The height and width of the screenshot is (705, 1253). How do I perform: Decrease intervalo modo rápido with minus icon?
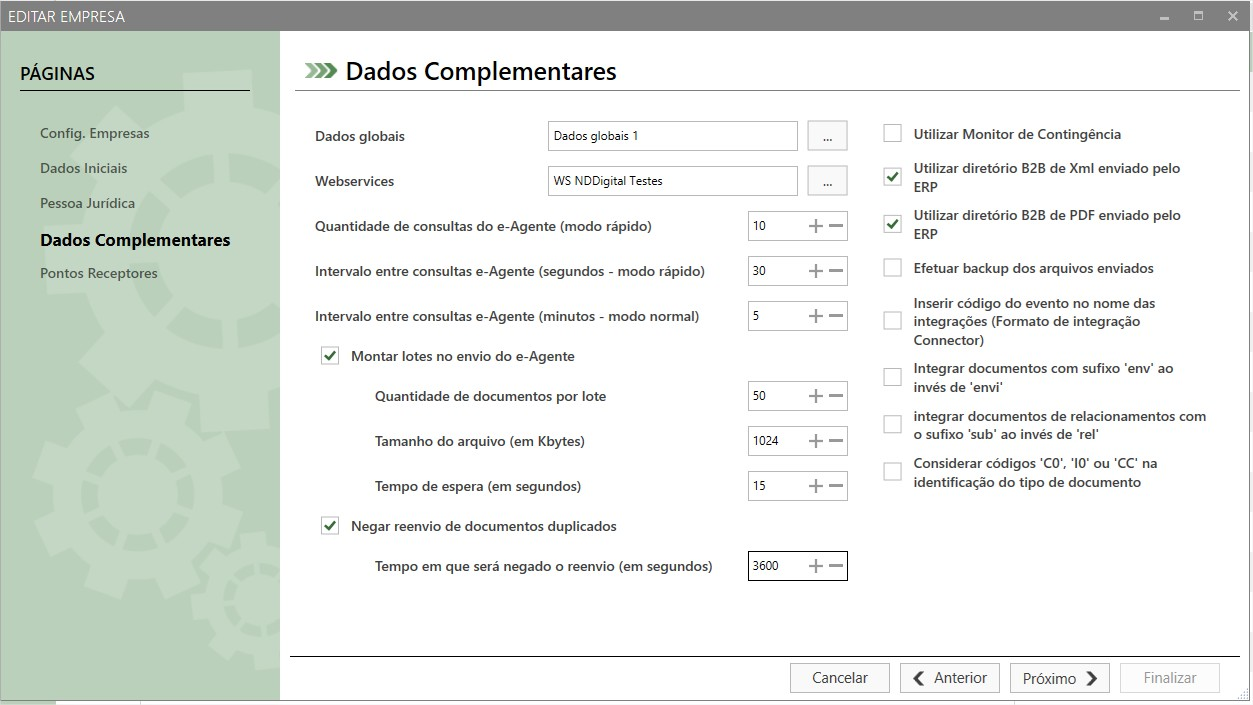[x=837, y=271]
